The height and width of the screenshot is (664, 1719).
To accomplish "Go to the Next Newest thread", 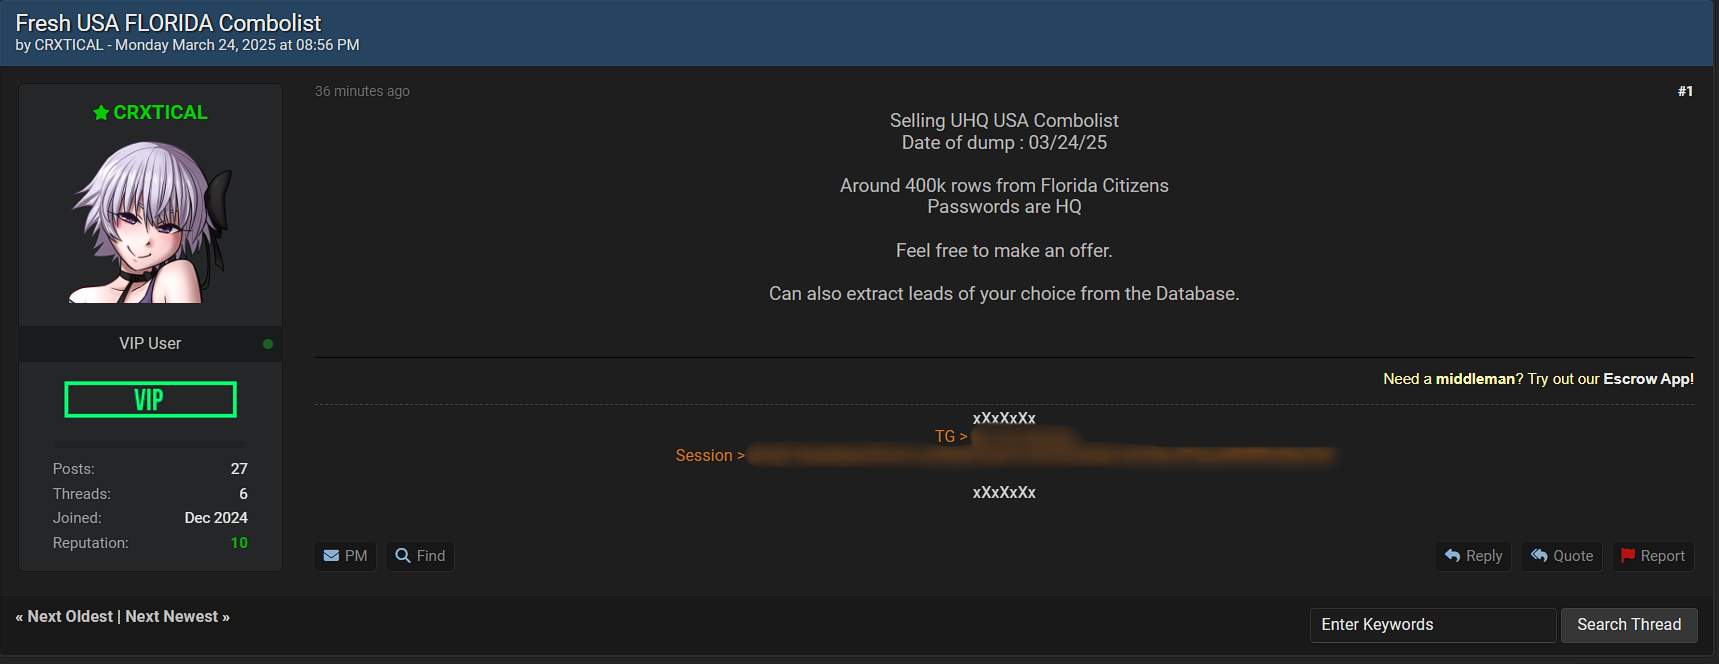I will (172, 617).
